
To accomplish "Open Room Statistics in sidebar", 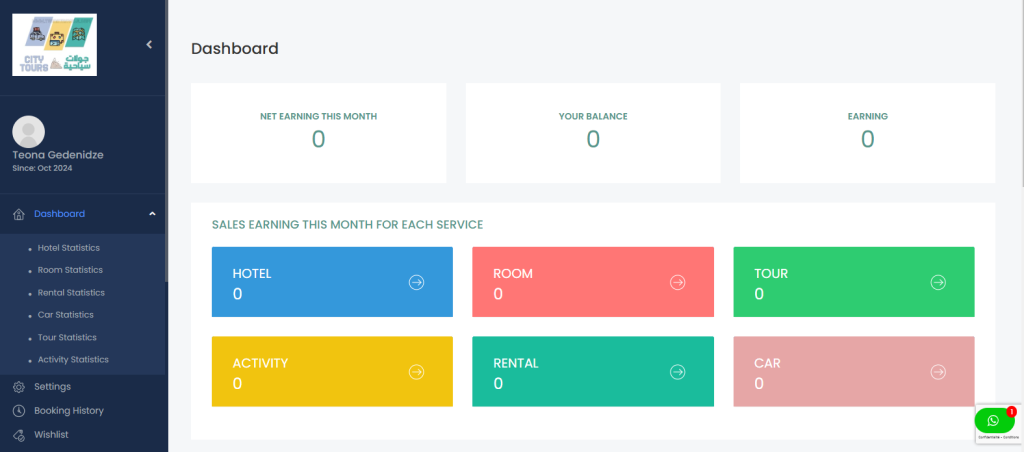I will (70, 270).
